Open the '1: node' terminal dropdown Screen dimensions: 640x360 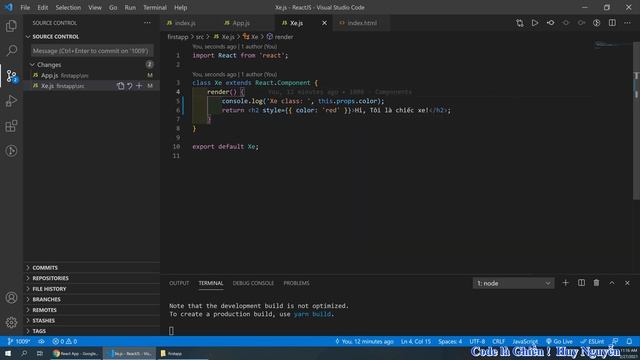(513, 283)
